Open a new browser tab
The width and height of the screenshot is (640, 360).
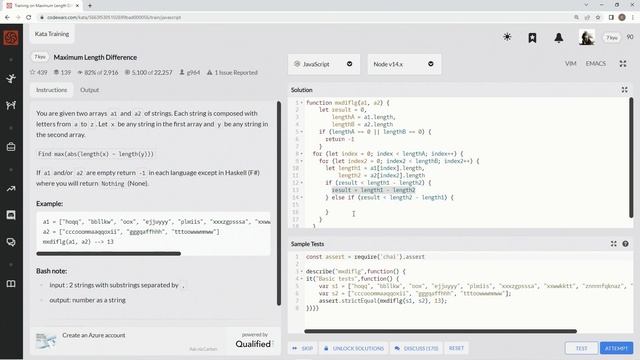tap(90, 6)
